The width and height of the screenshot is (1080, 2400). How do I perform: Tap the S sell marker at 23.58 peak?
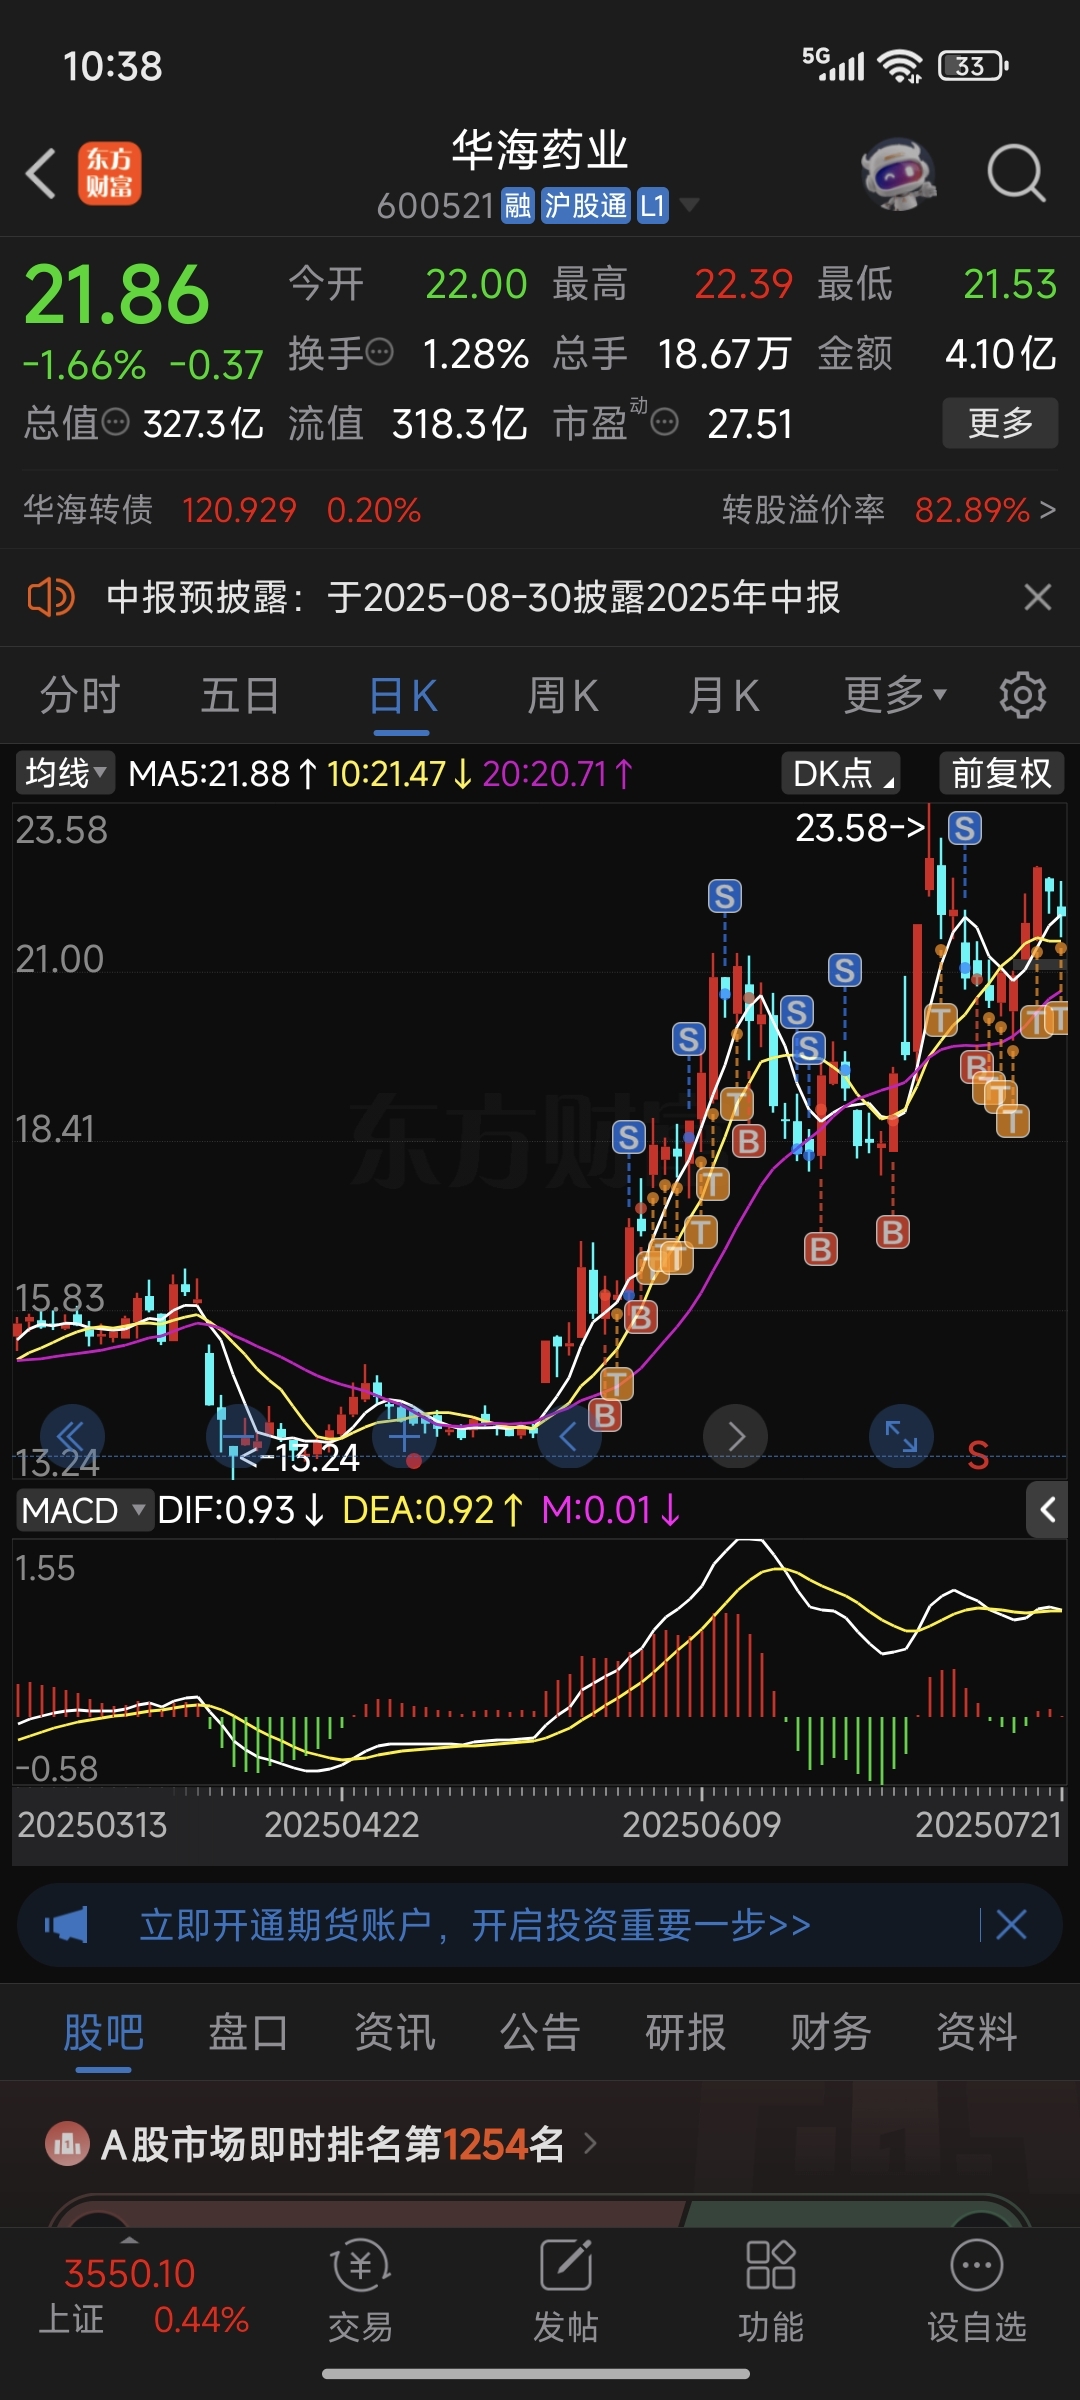click(965, 829)
